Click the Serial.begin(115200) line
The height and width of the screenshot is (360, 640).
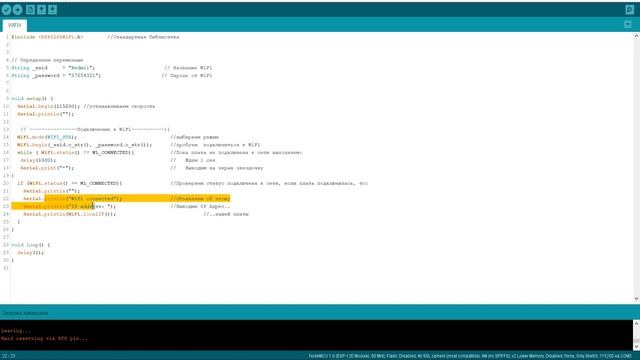click(x=86, y=107)
